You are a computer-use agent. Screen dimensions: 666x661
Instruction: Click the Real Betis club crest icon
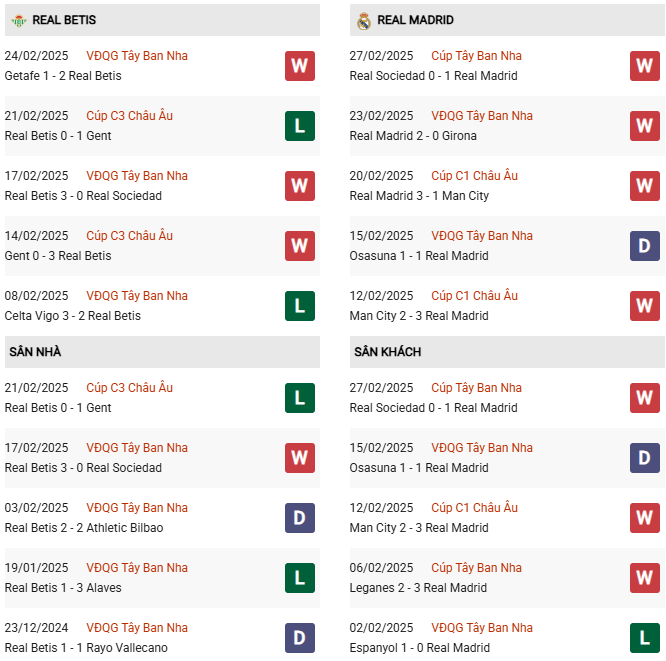[17, 20]
